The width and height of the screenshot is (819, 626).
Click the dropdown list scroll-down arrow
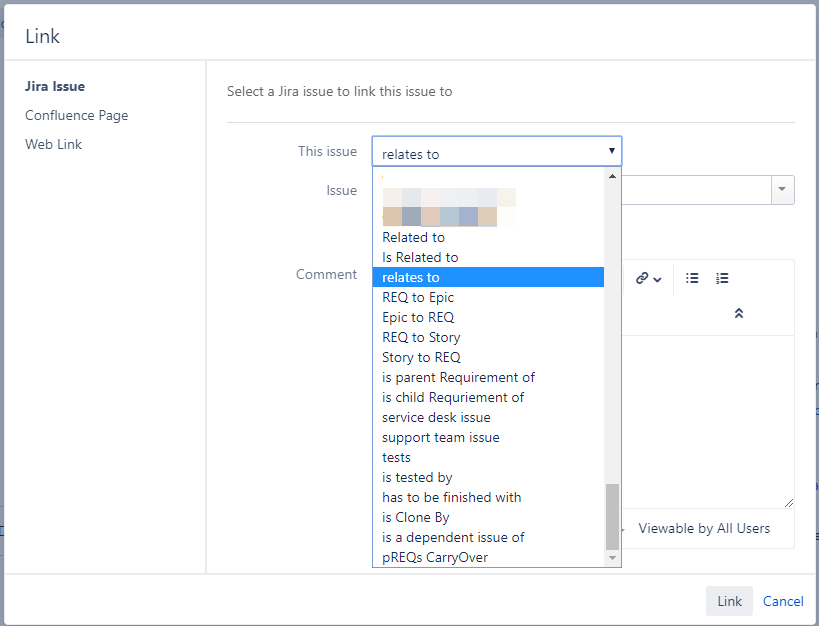(x=612, y=558)
